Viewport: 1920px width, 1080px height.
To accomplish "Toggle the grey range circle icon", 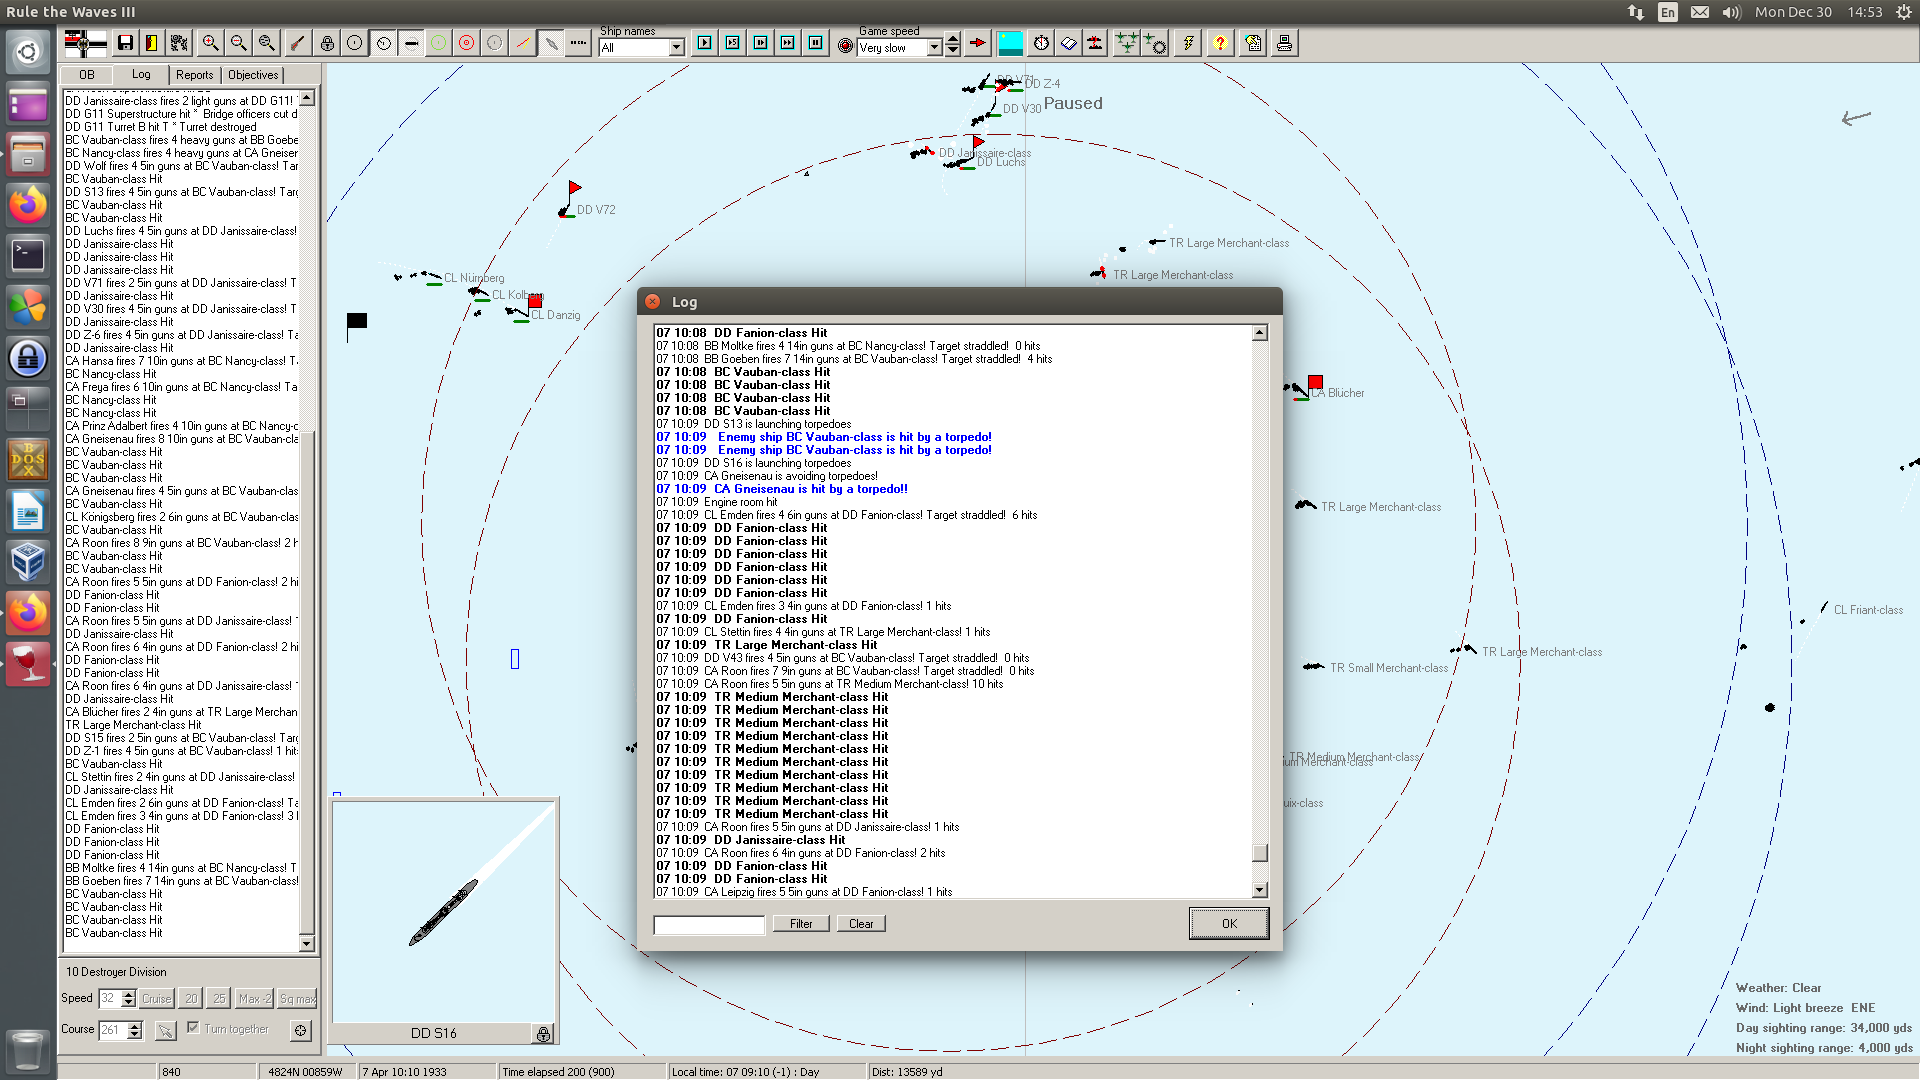I will coord(494,43).
